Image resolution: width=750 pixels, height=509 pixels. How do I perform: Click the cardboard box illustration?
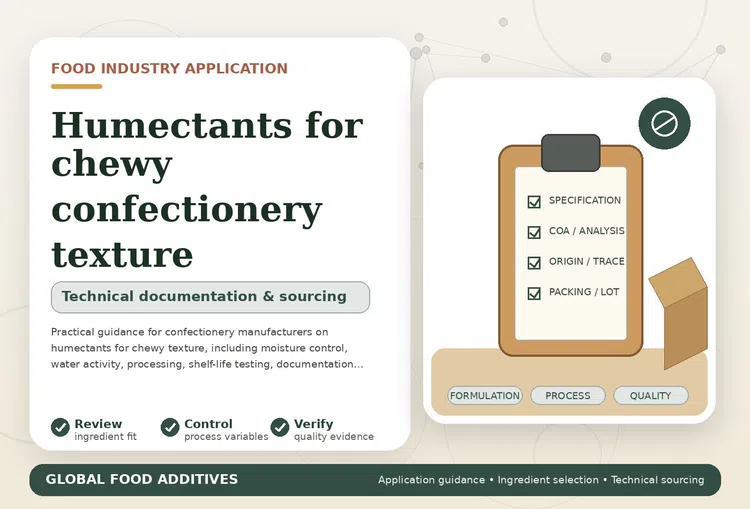pos(679,313)
